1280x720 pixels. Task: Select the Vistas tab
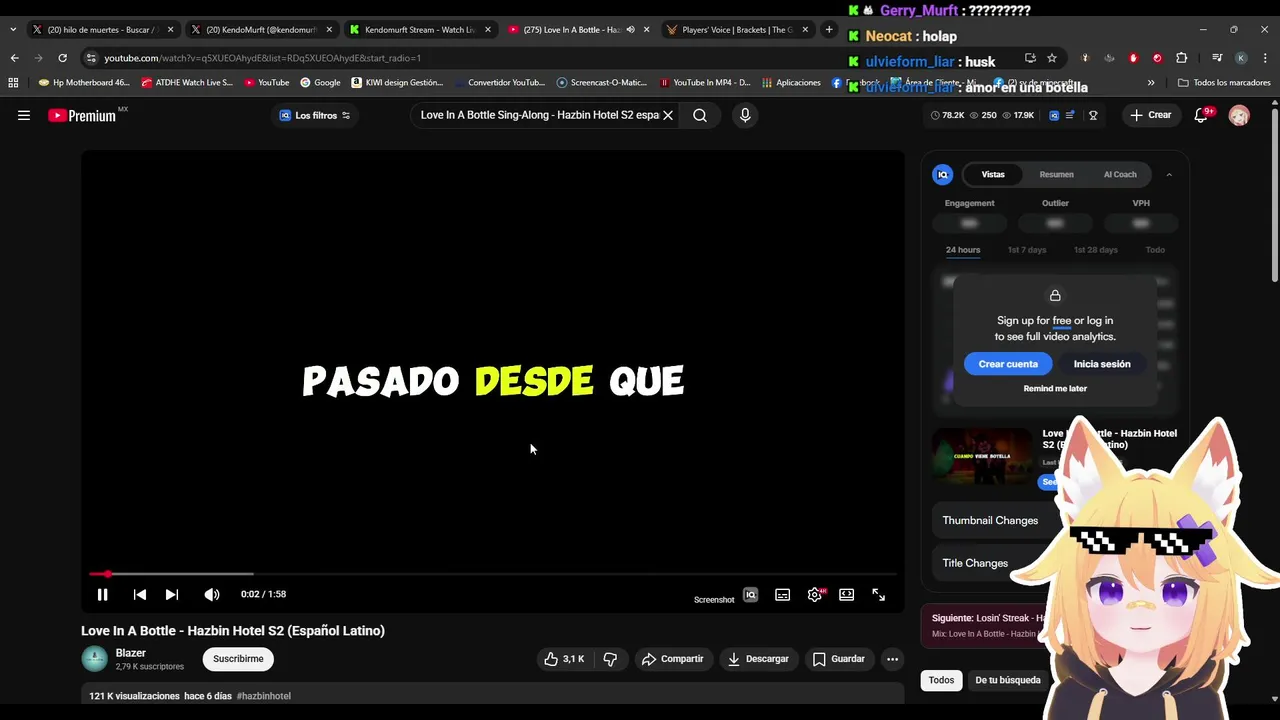coord(993,174)
